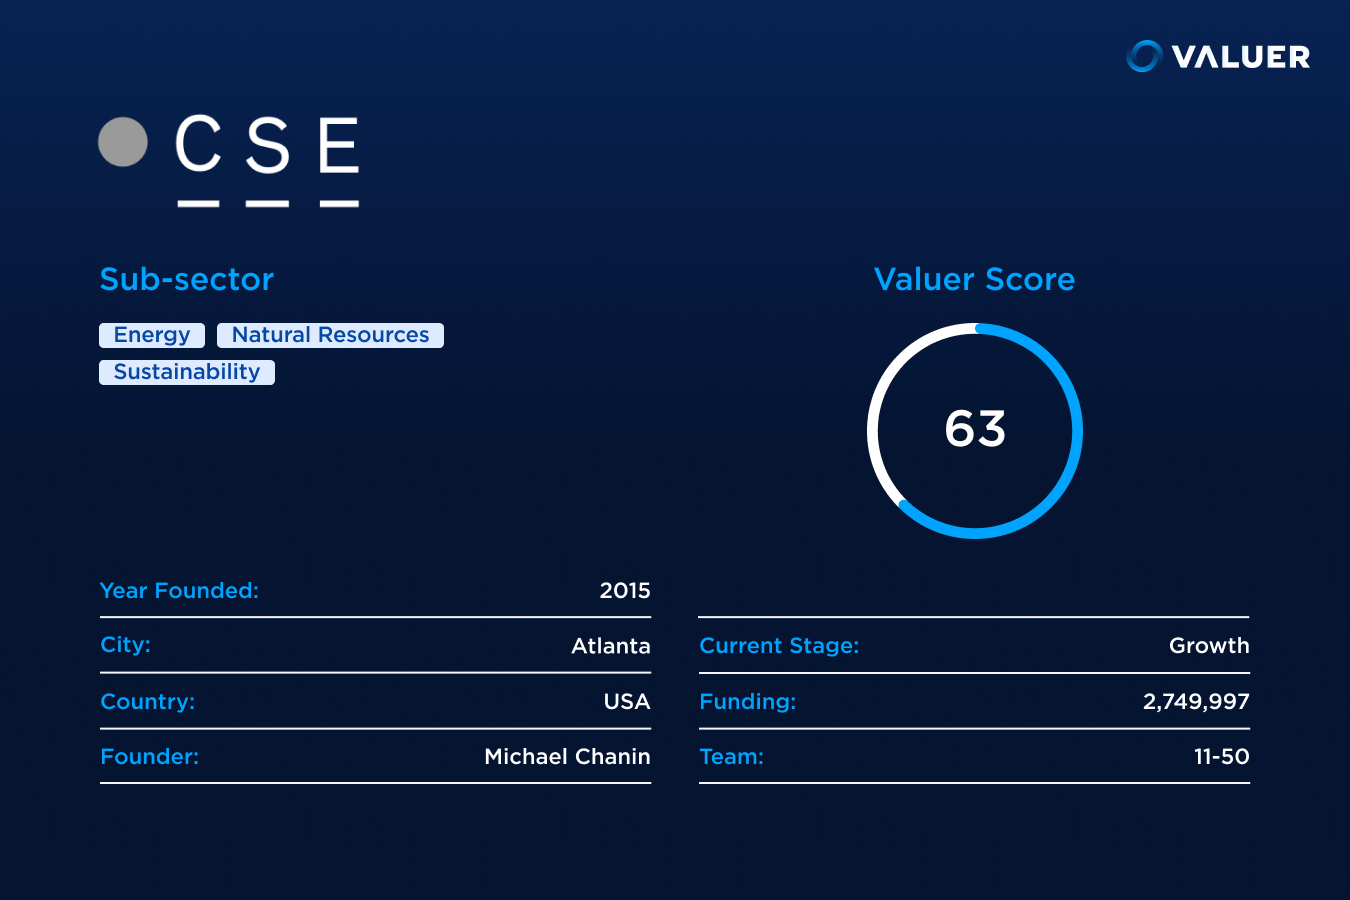Click the City label
Image resolution: width=1350 pixels, height=900 pixels.
(x=126, y=645)
